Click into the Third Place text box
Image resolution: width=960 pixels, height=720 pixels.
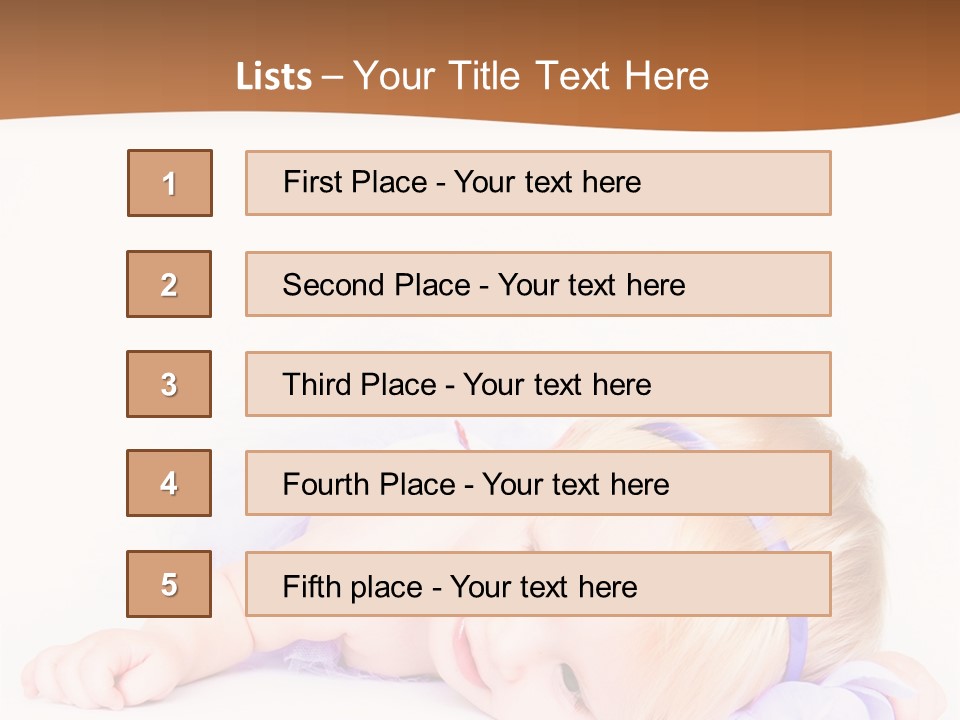tap(538, 384)
